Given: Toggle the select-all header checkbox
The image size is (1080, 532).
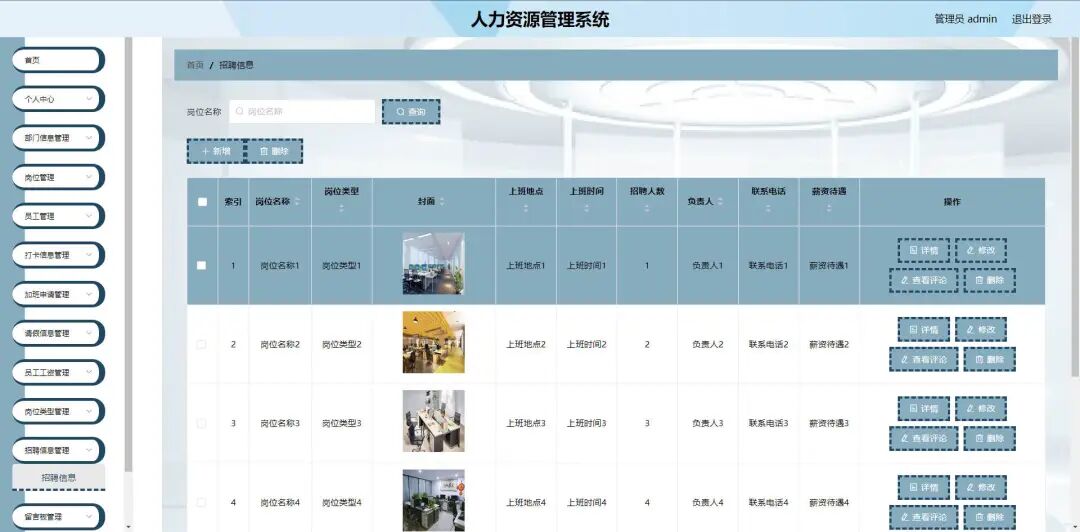Looking at the screenshot, I should coord(202,202).
